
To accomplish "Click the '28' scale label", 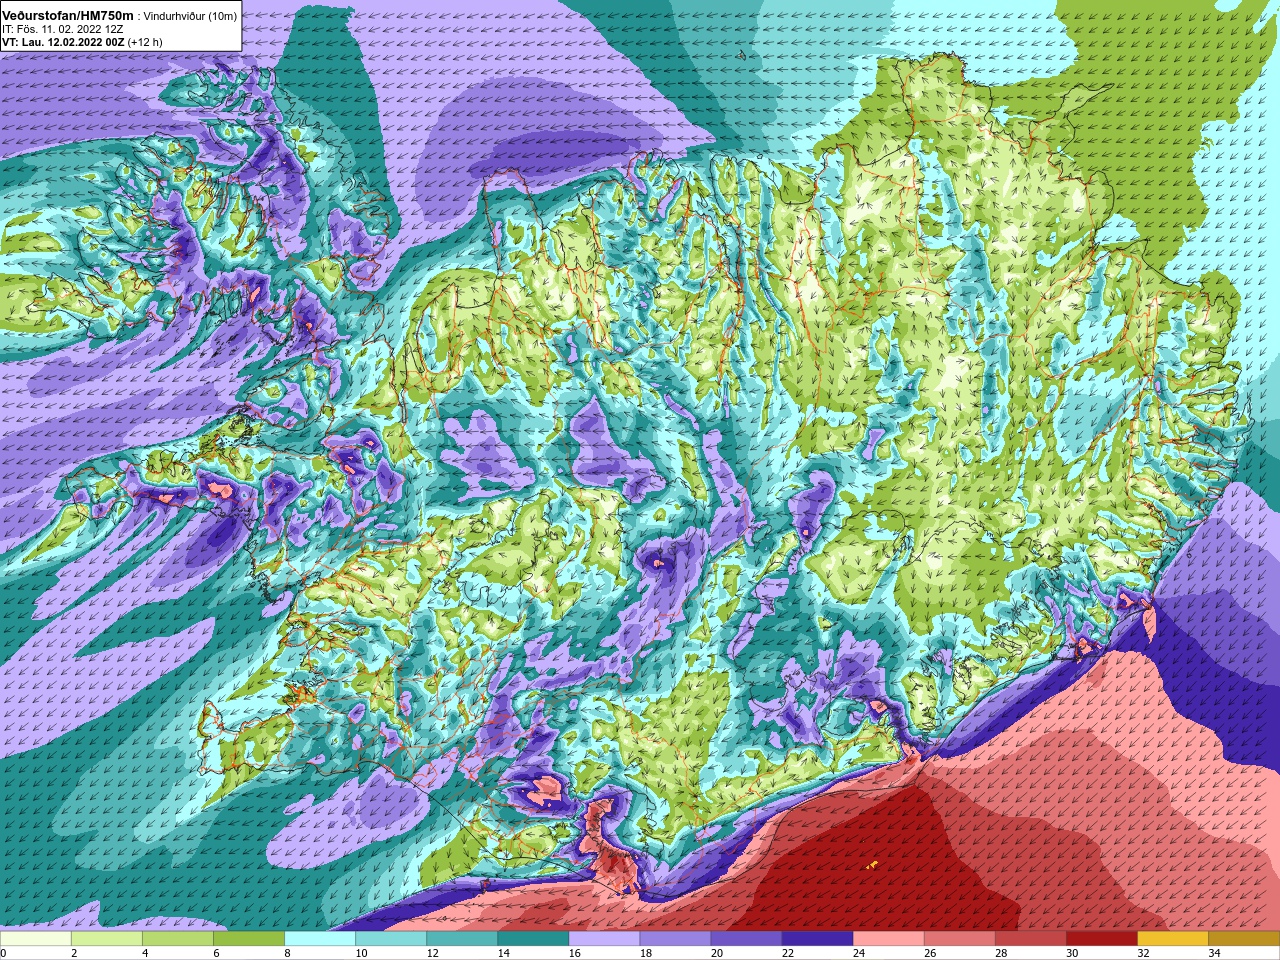I will [1000, 953].
